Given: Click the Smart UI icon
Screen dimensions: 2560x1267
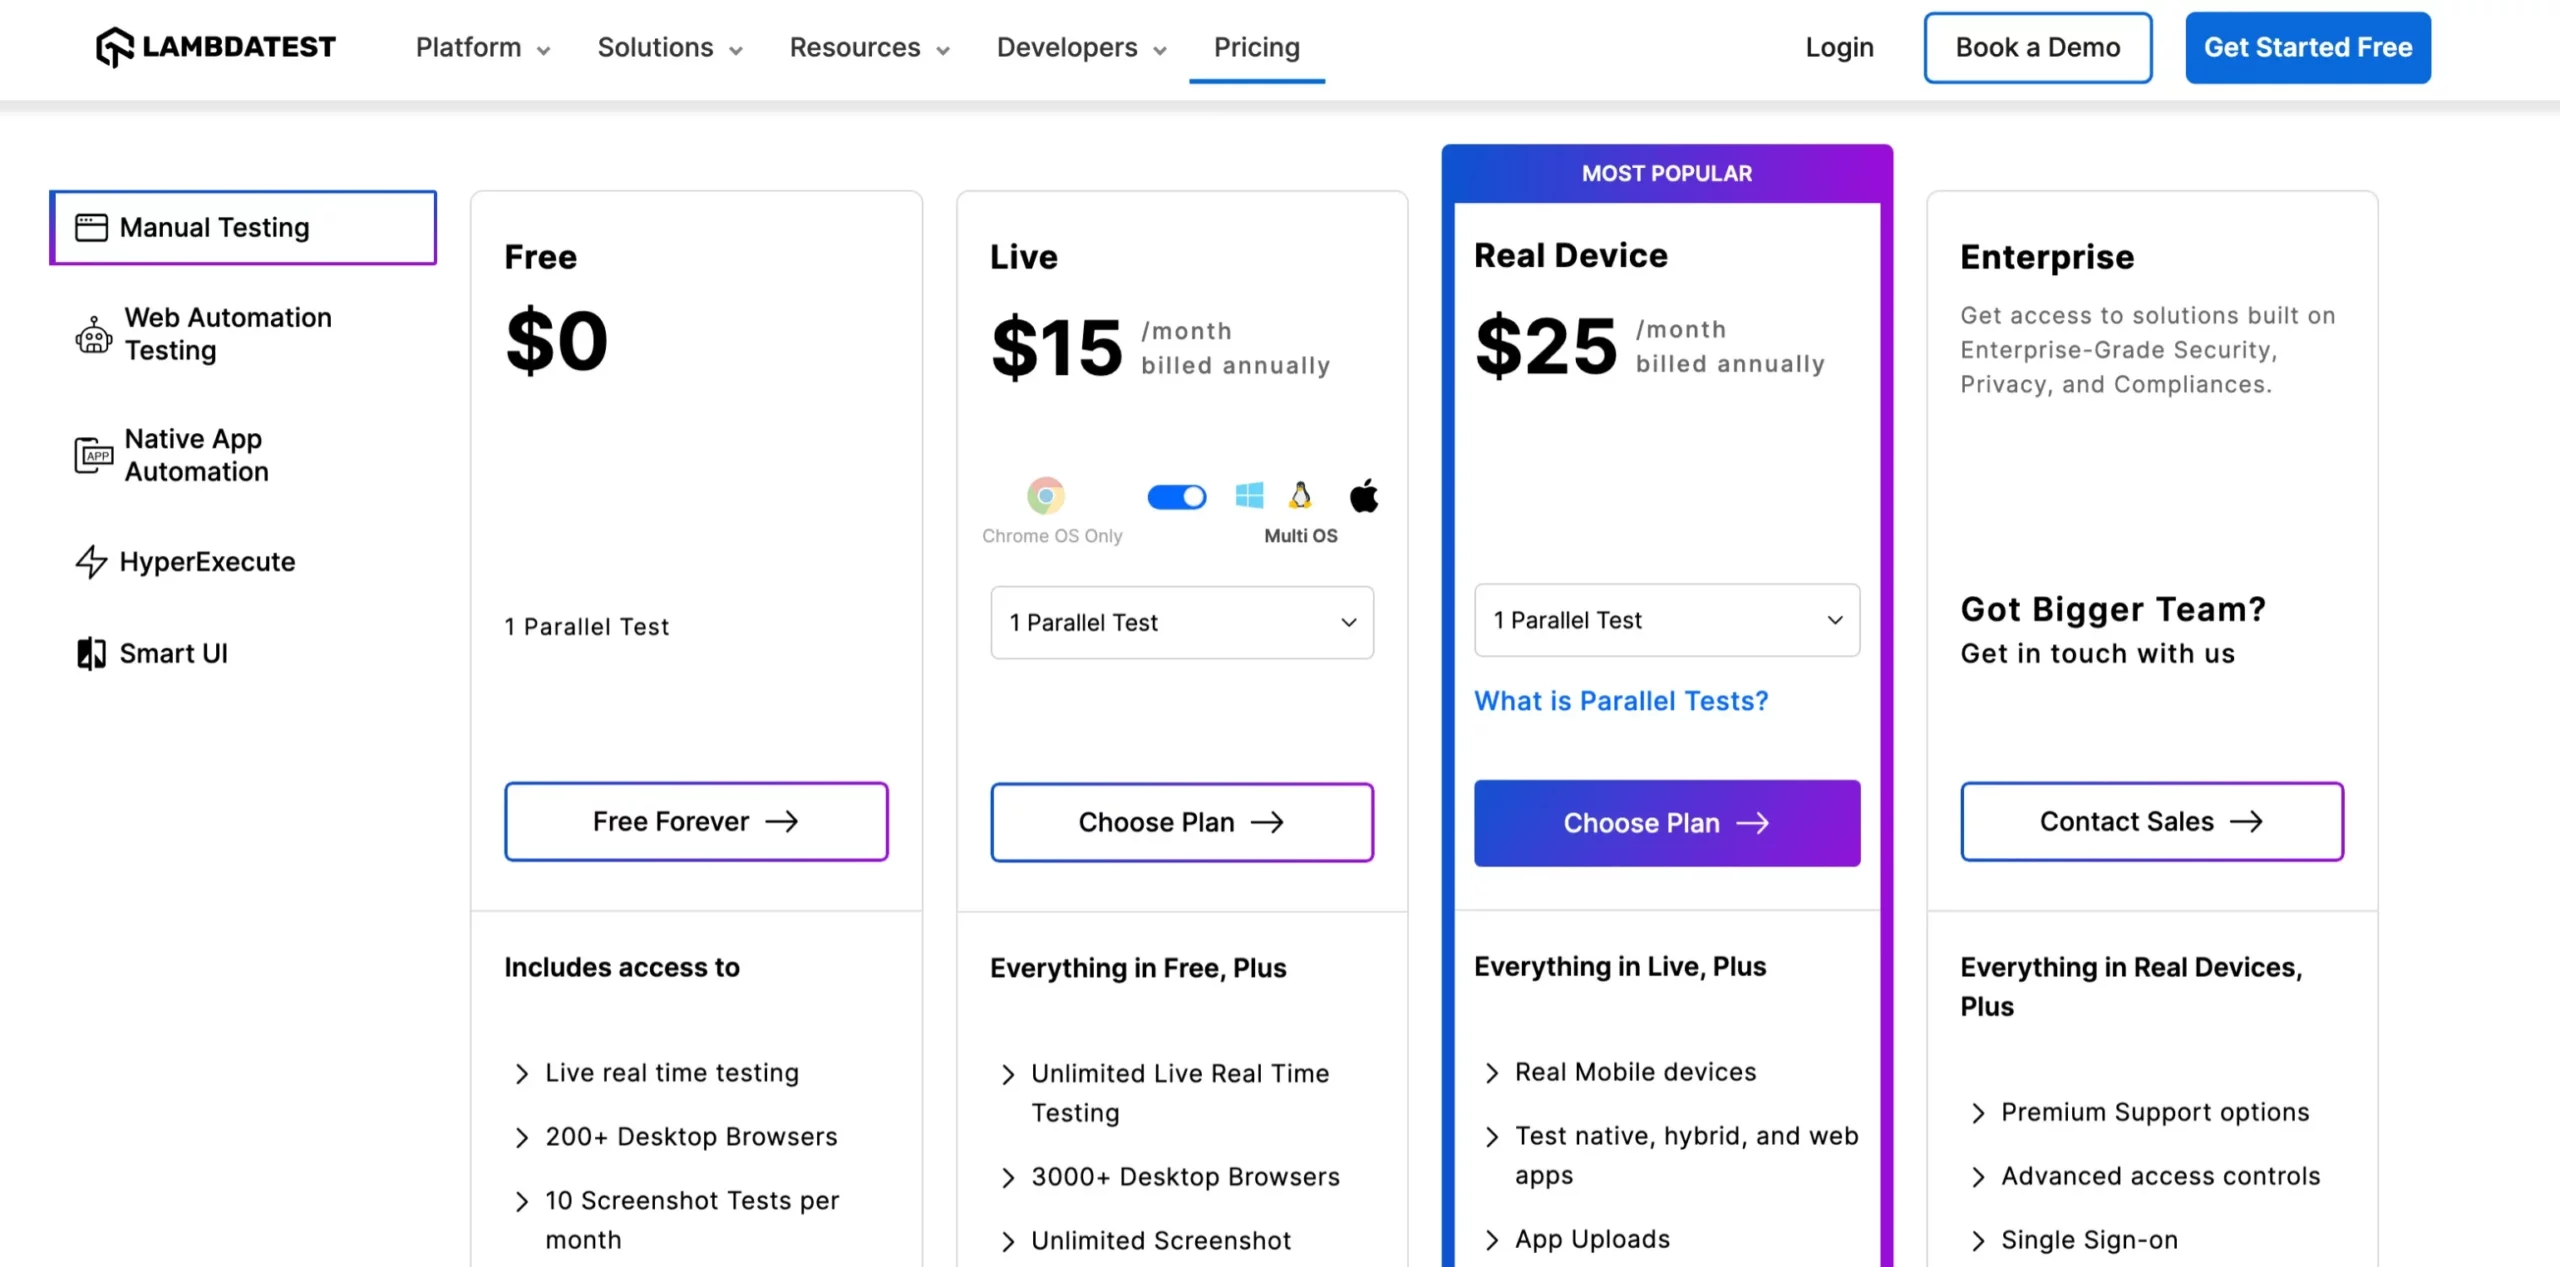Looking at the screenshot, I should click(x=90, y=653).
